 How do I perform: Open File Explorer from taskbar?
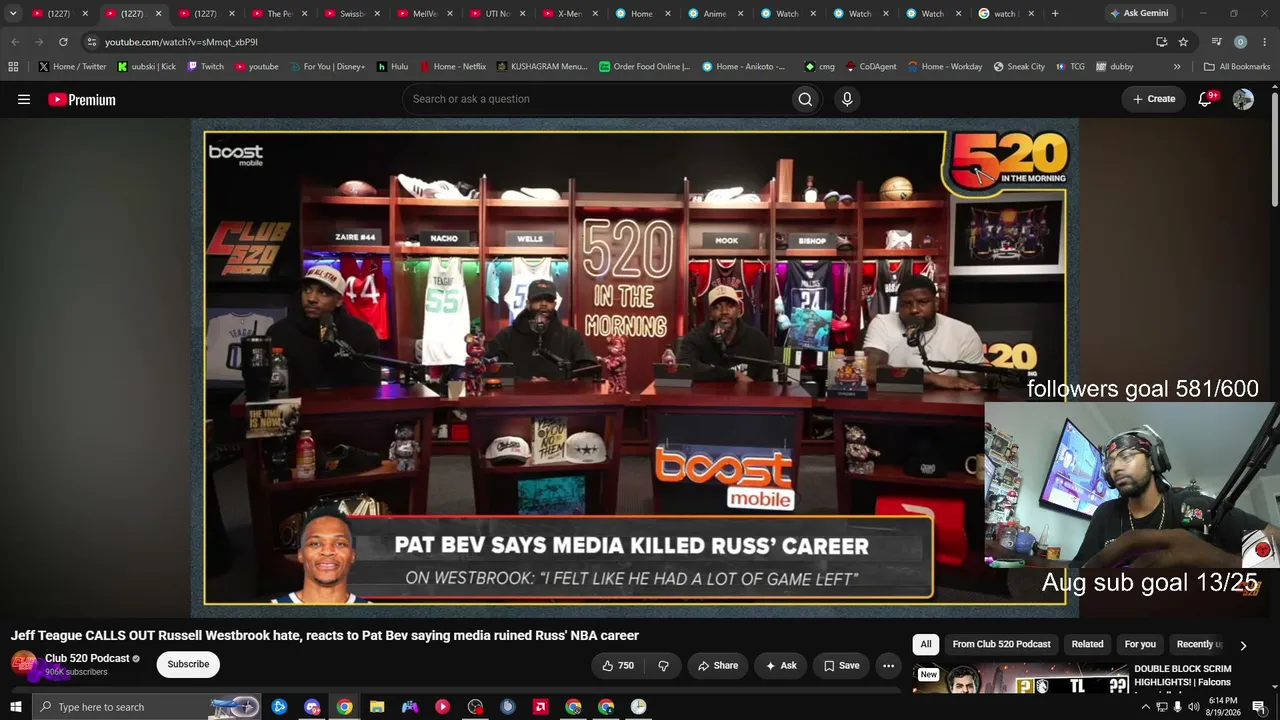(x=377, y=707)
